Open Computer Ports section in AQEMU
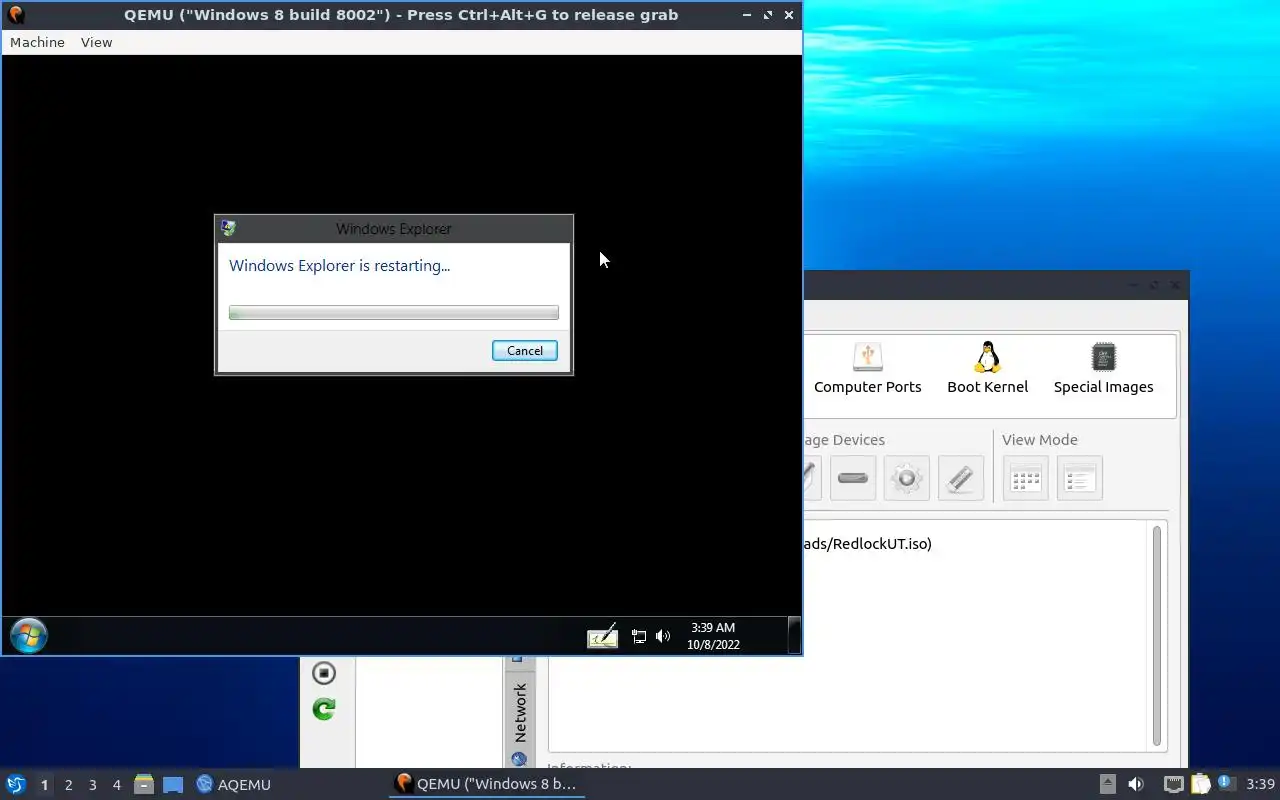The height and width of the screenshot is (800, 1280). pos(867,368)
